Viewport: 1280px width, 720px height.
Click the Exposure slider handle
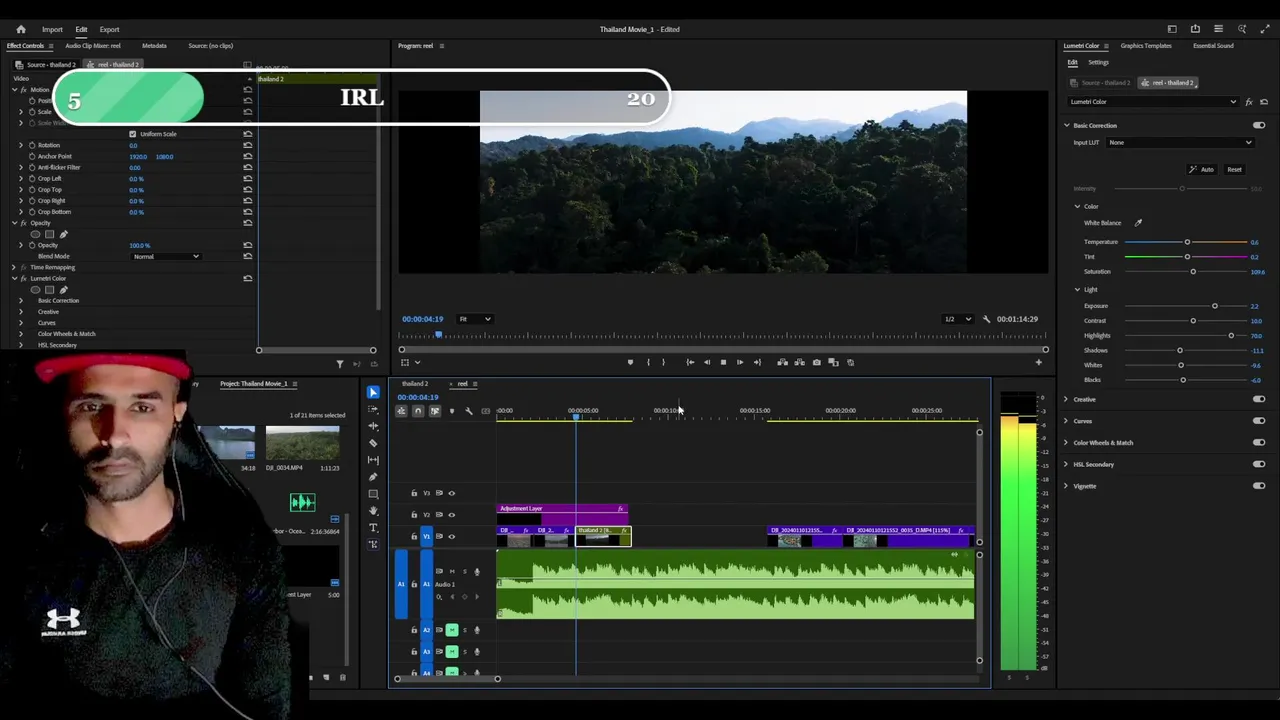click(1215, 306)
